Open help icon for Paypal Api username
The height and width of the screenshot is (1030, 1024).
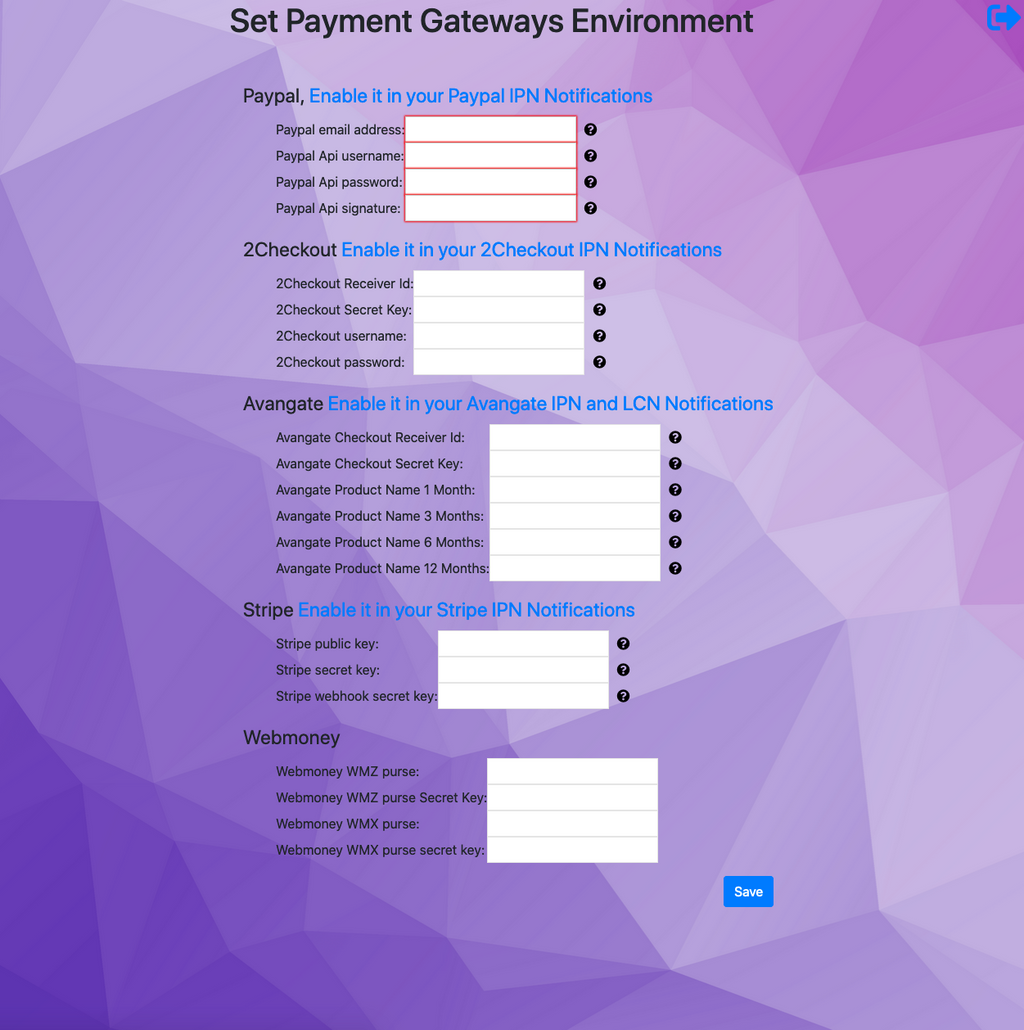tap(590, 156)
